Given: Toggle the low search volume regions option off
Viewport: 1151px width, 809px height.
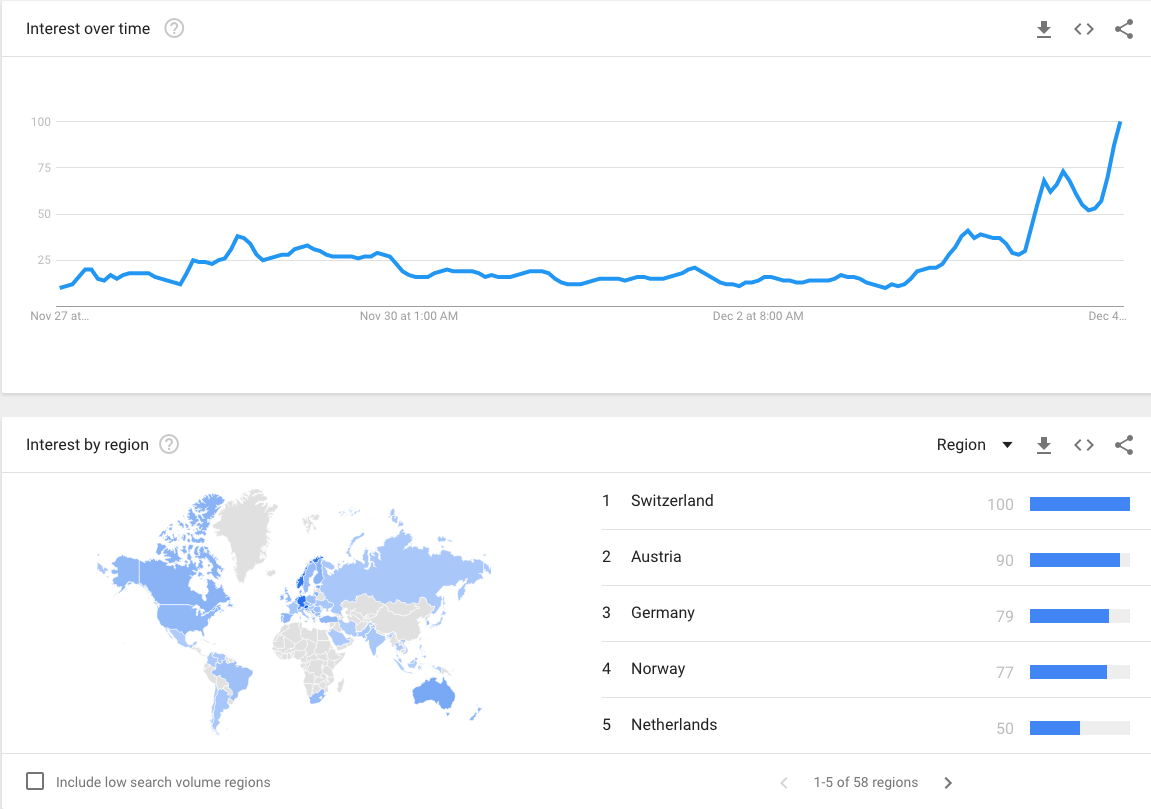Looking at the screenshot, I should (x=34, y=779).
